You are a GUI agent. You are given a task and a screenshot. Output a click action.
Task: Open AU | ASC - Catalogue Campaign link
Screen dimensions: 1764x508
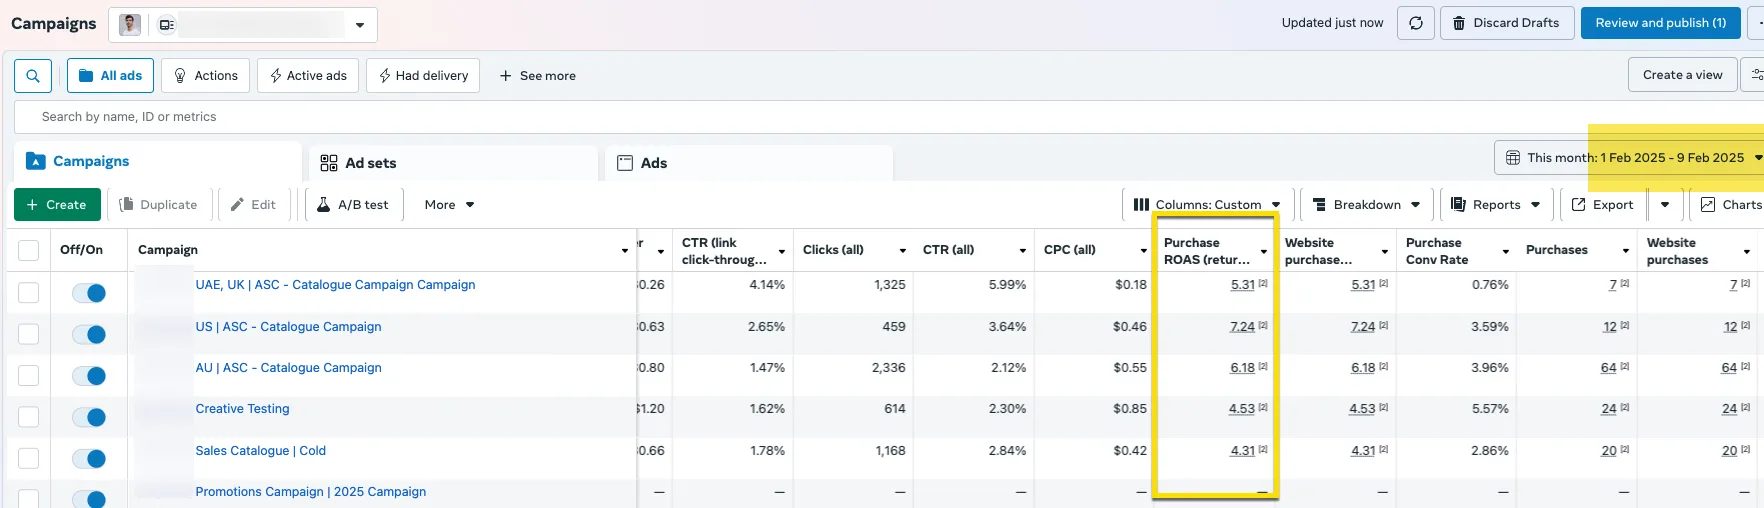[288, 368]
